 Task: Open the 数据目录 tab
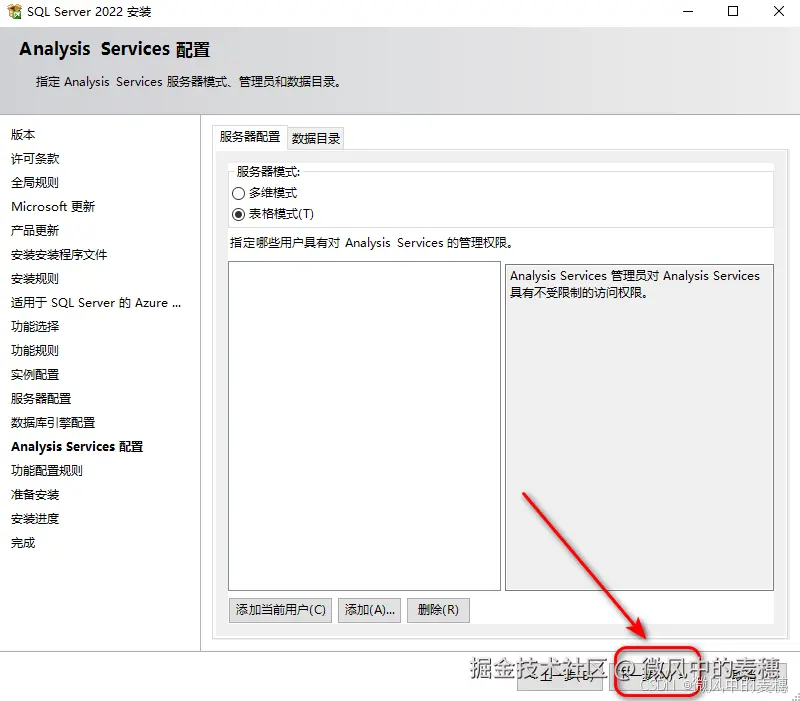pos(316,138)
